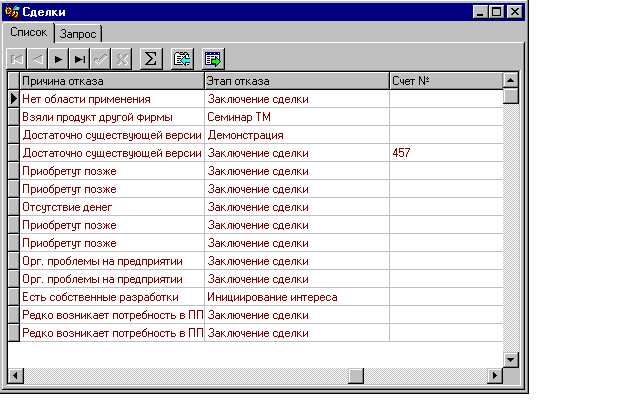628x419 pixels.
Task: Open the Запрос tab
Action: pos(78,34)
